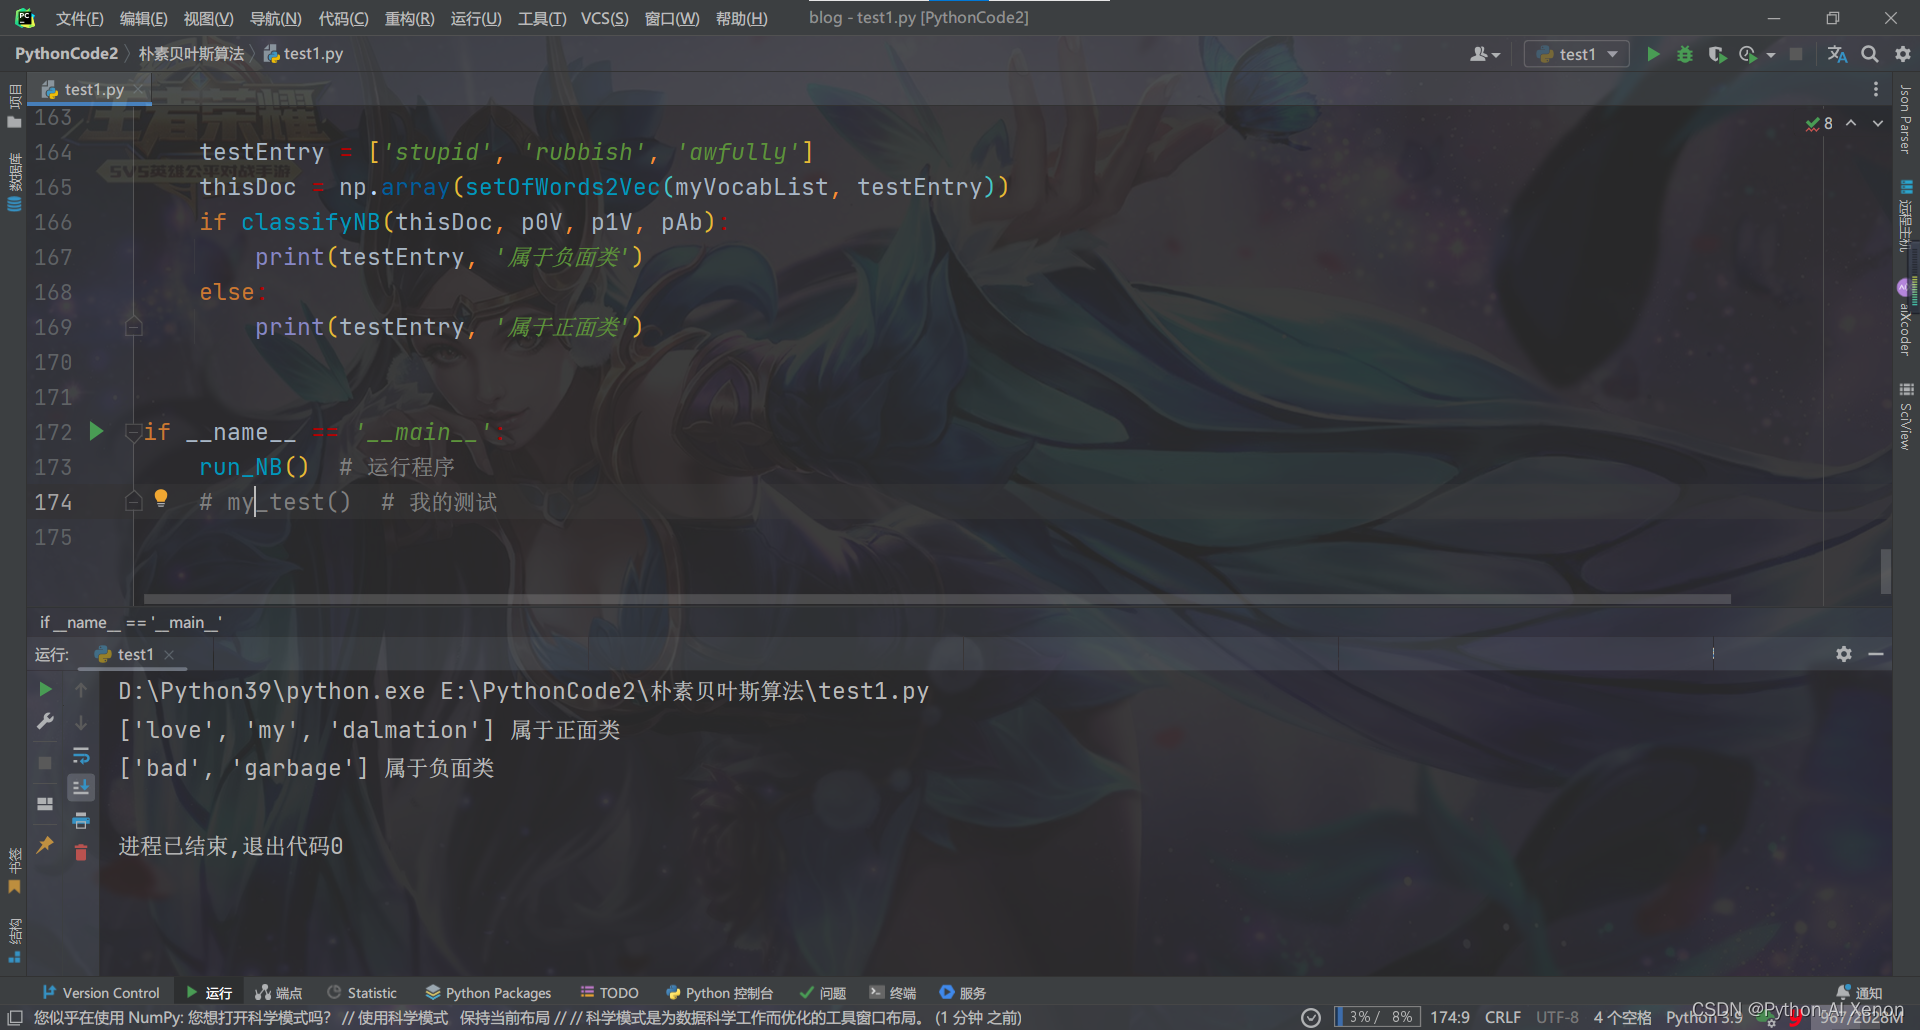This screenshot has width=1920, height=1030.
Task: Run test1 with coverage icon
Action: coord(1717,54)
